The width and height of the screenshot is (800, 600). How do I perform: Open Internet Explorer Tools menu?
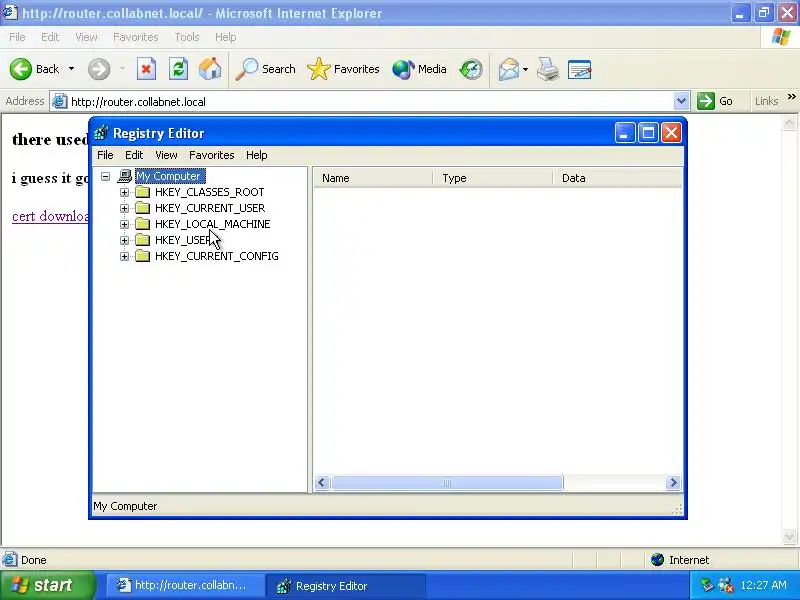pyautogui.click(x=187, y=37)
